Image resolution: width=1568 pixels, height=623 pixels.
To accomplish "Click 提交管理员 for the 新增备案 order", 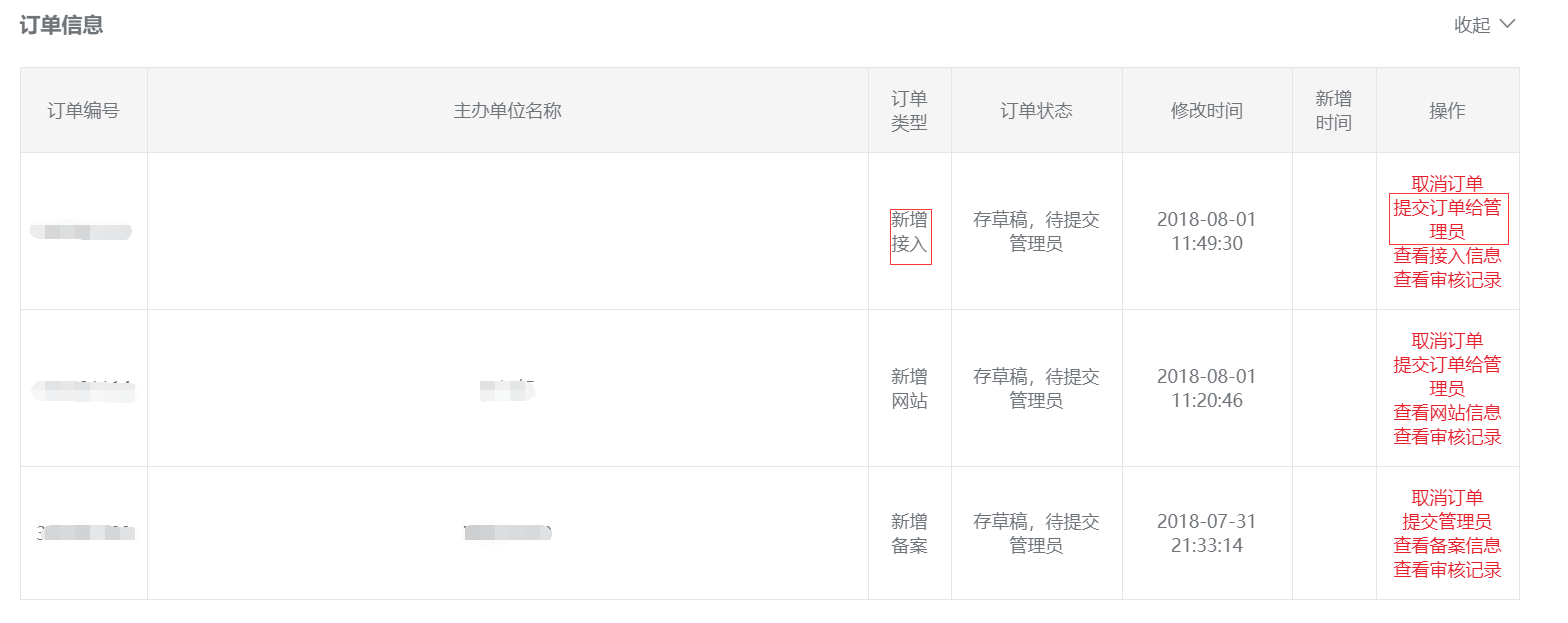I will [x=1447, y=522].
